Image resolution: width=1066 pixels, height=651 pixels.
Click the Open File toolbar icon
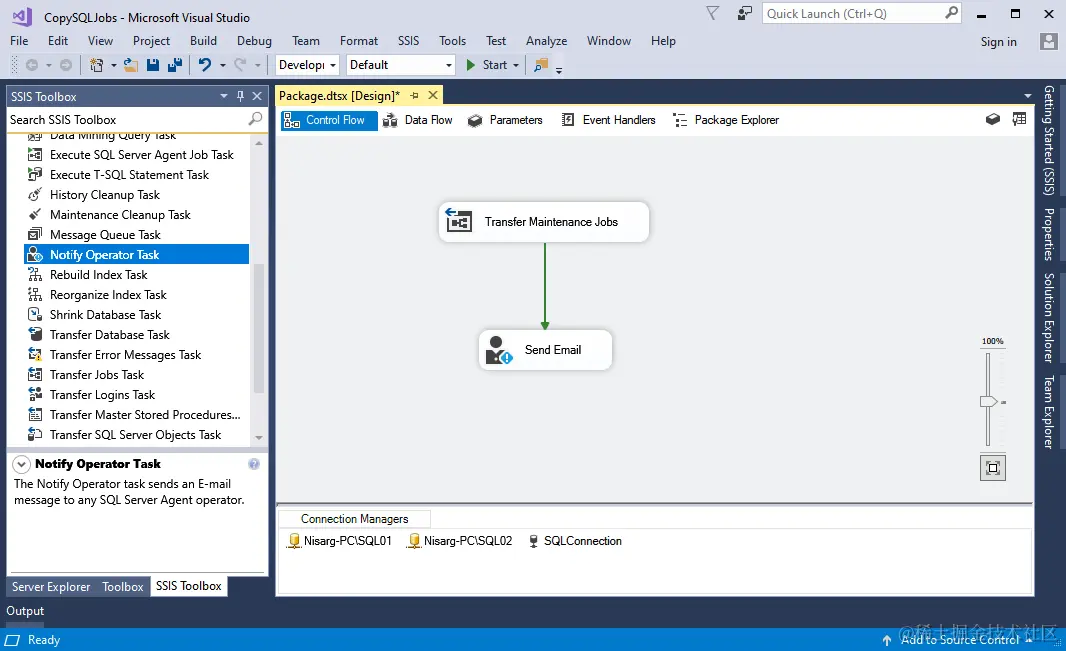[x=131, y=65]
